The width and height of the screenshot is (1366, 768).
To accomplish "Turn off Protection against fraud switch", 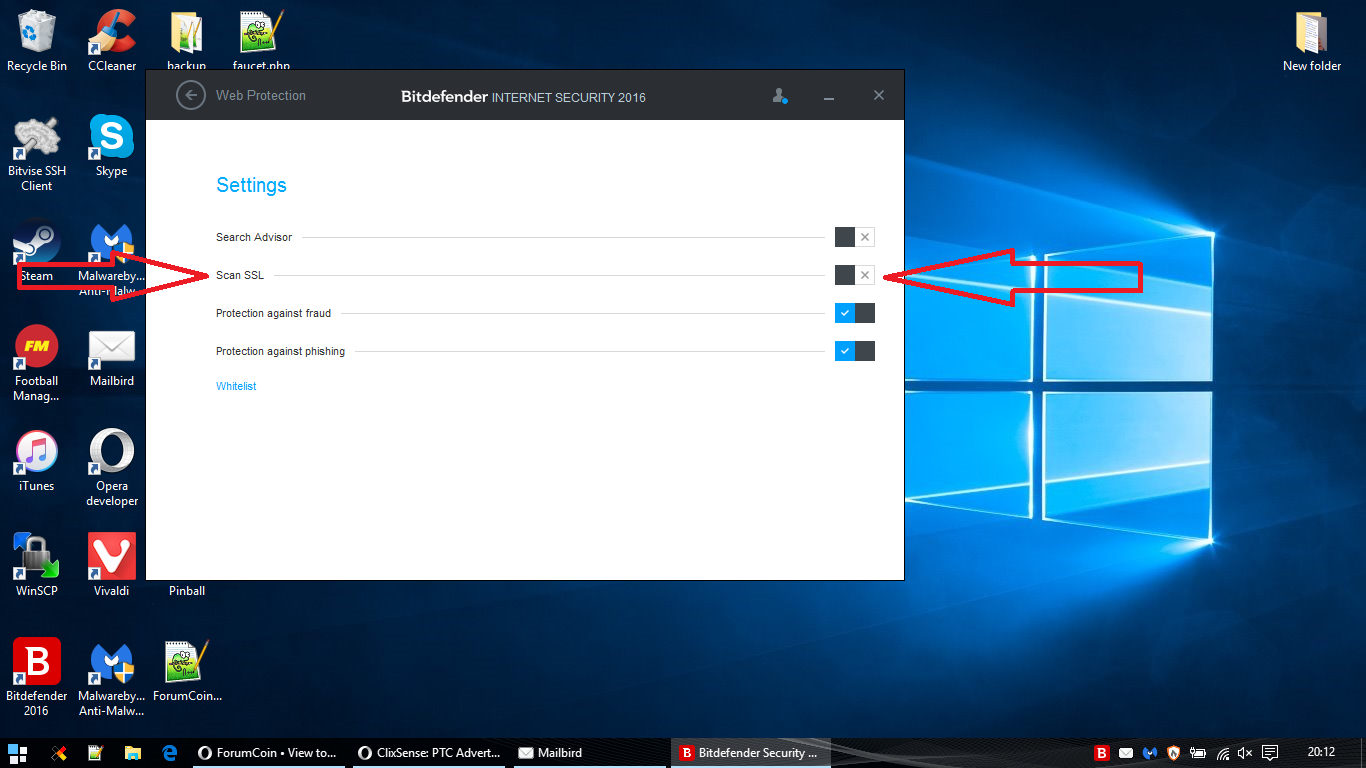I will point(855,313).
